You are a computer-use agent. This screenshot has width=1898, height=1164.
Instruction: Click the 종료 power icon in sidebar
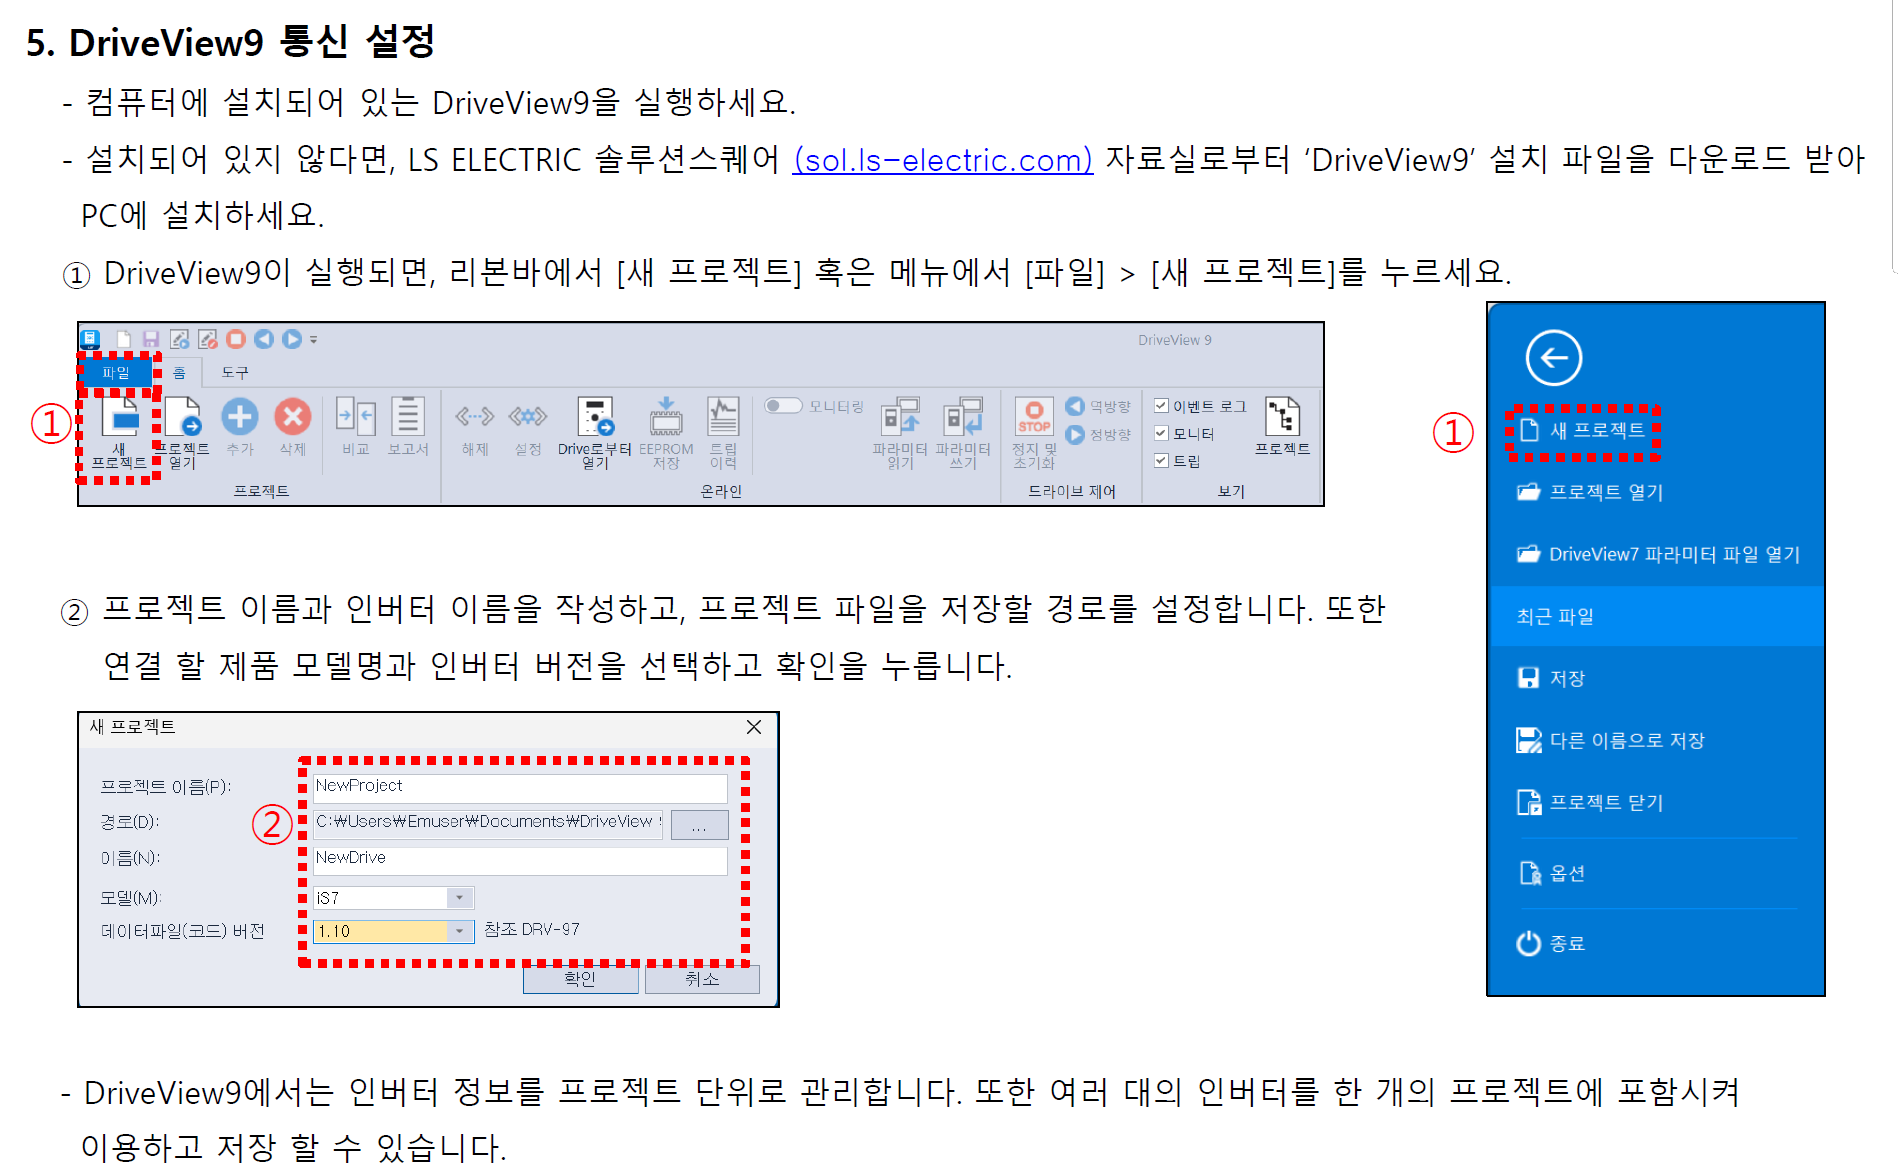click(1527, 943)
